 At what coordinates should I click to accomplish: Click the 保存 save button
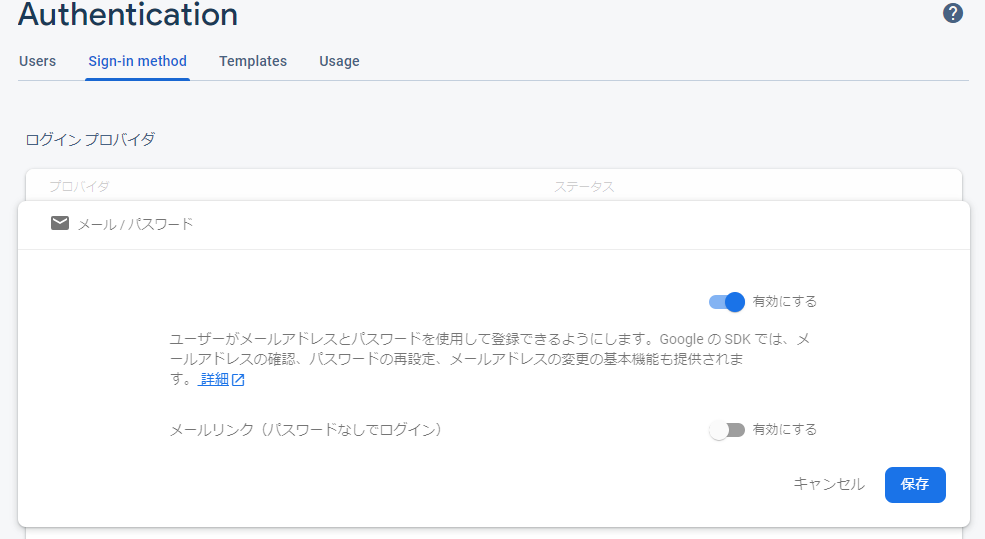(915, 484)
